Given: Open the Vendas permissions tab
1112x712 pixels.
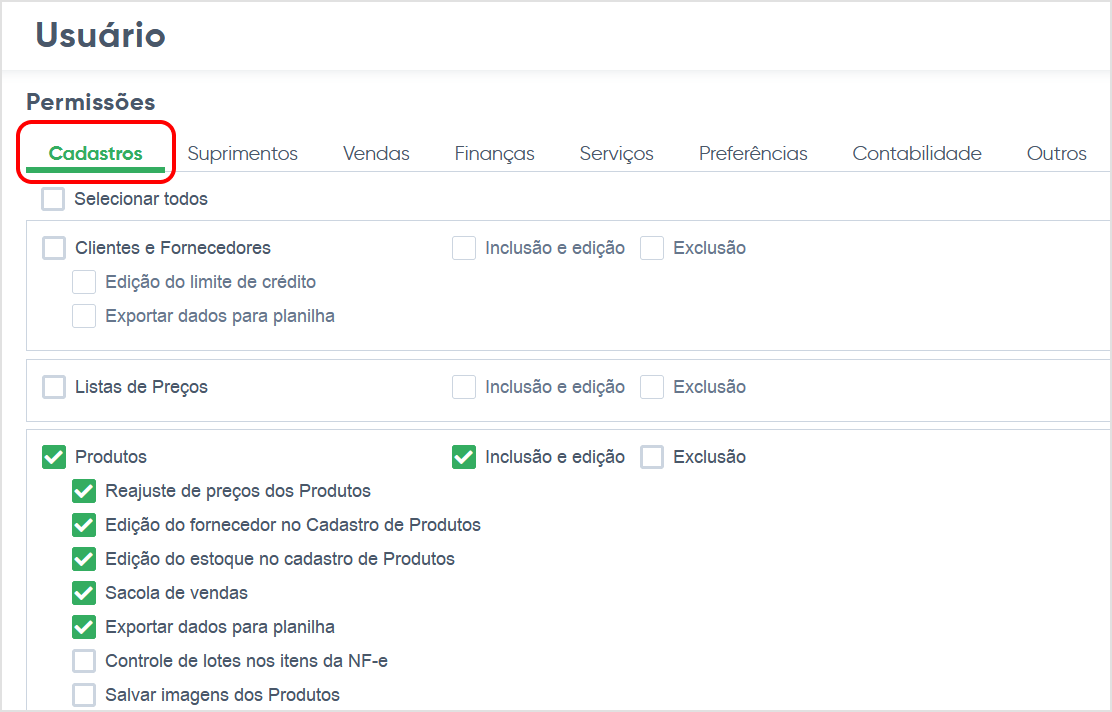Looking at the screenshot, I should (x=376, y=153).
